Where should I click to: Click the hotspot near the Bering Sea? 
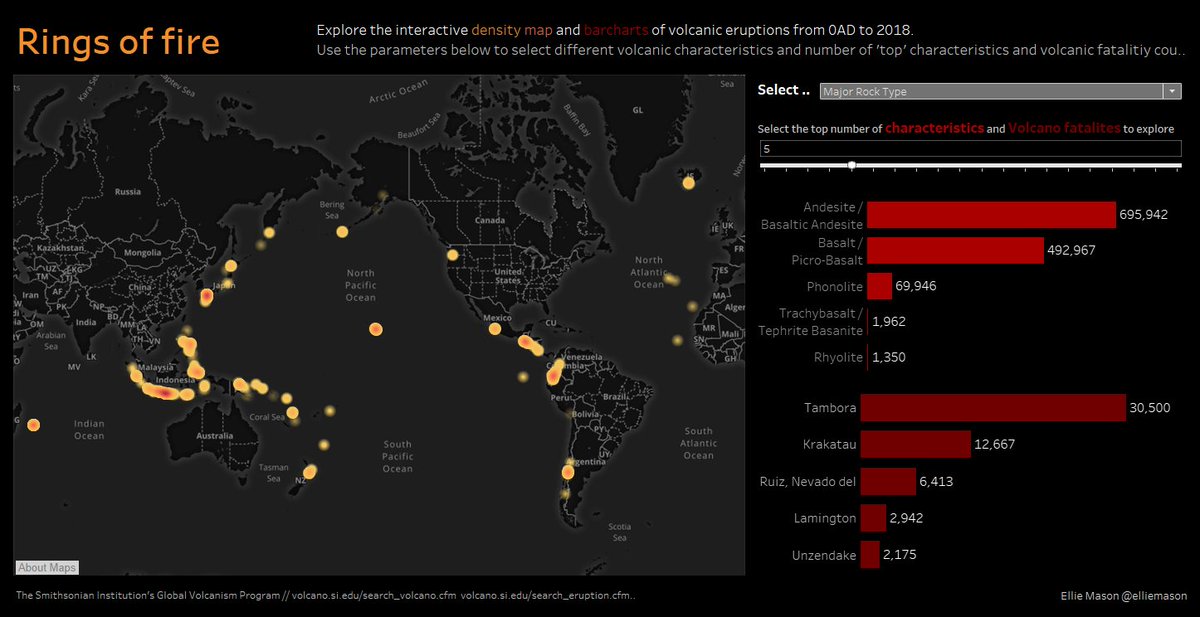(341, 232)
